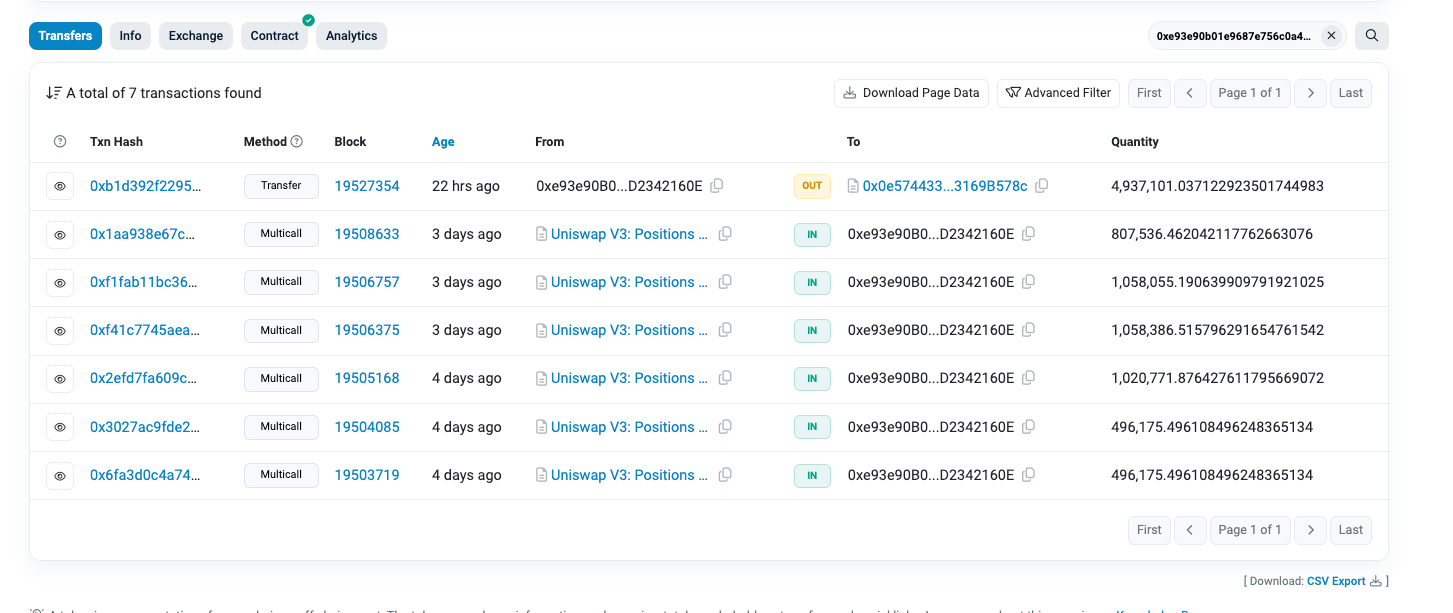The height and width of the screenshot is (613, 1453).
Task: Click the magnifying glass search button
Action: click(1372, 36)
